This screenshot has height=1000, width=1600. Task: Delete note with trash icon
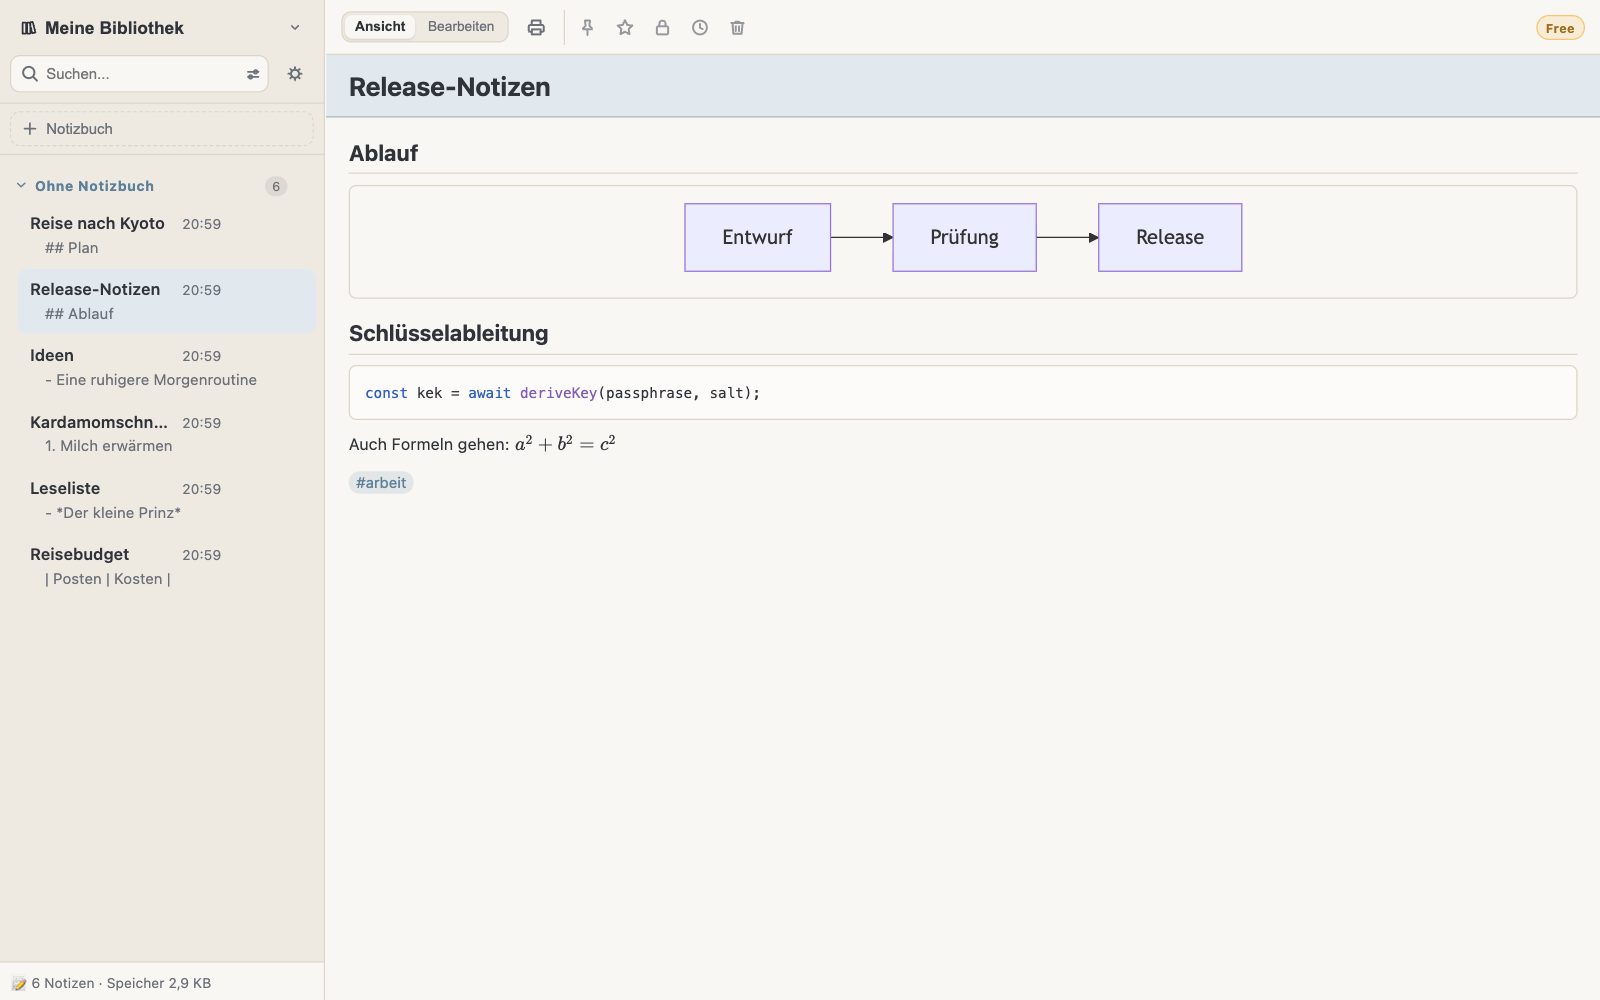(737, 28)
